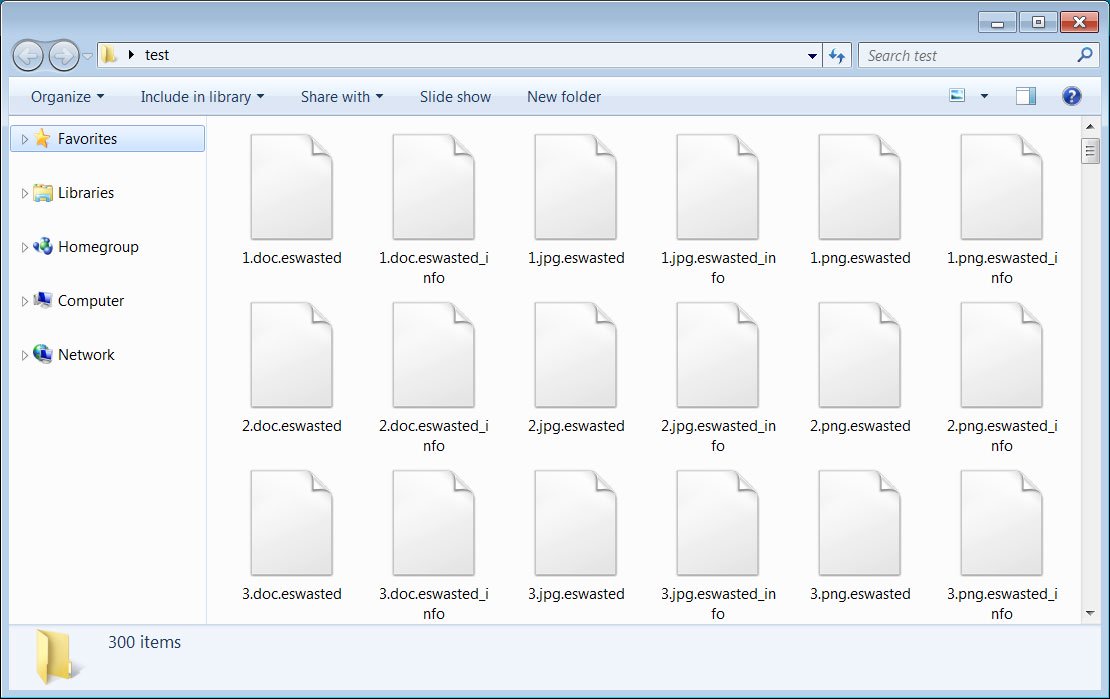Click the New folder button
This screenshot has width=1110, height=699.
563,96
